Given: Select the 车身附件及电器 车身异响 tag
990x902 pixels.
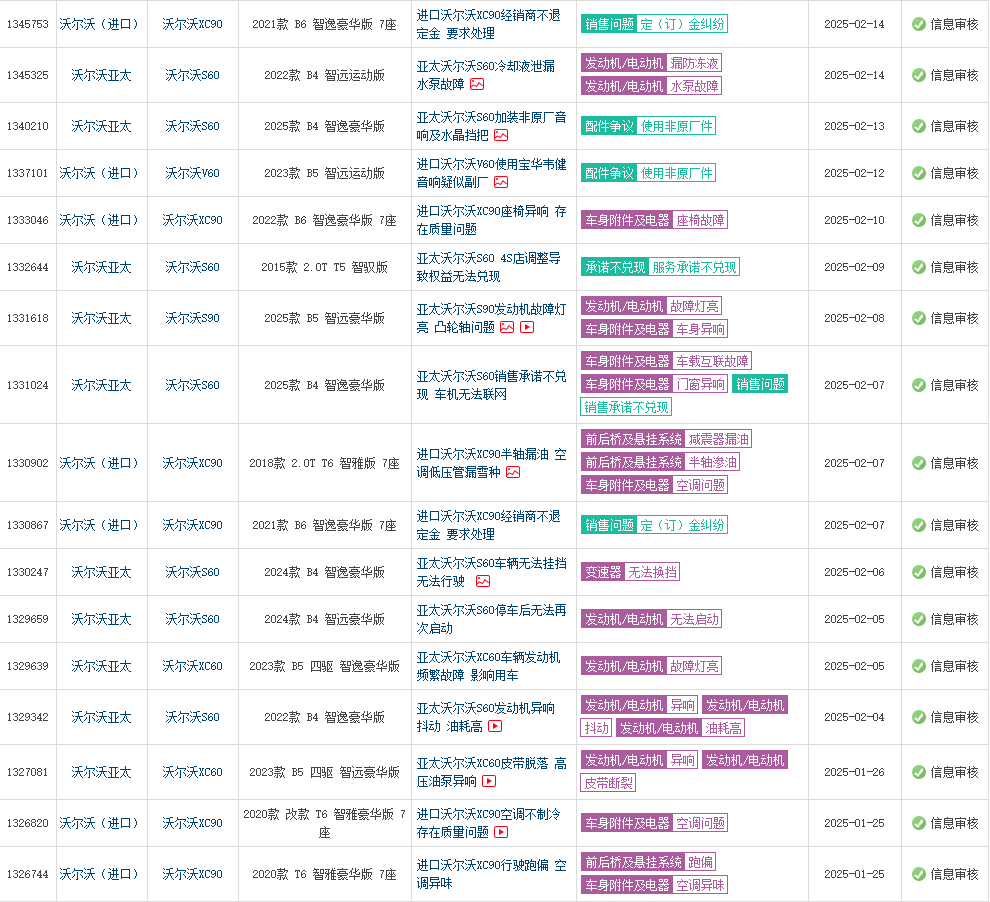Looking at the screenshot, I should click(654, 329).
